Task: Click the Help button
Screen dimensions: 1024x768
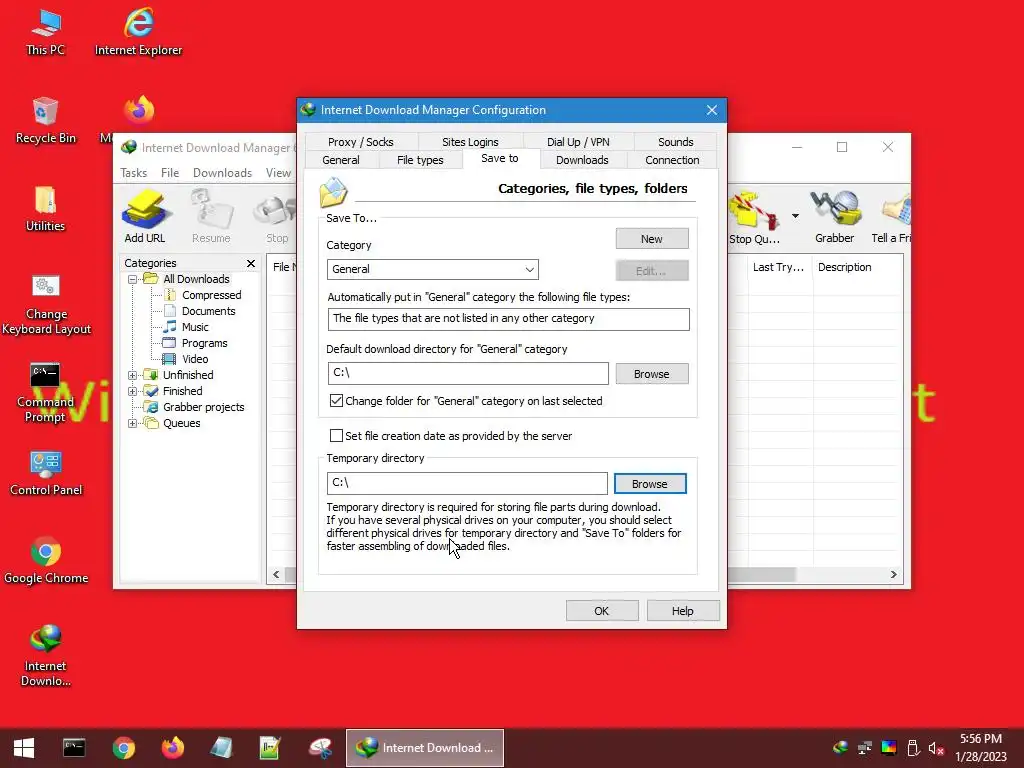Action: (682, 611)
